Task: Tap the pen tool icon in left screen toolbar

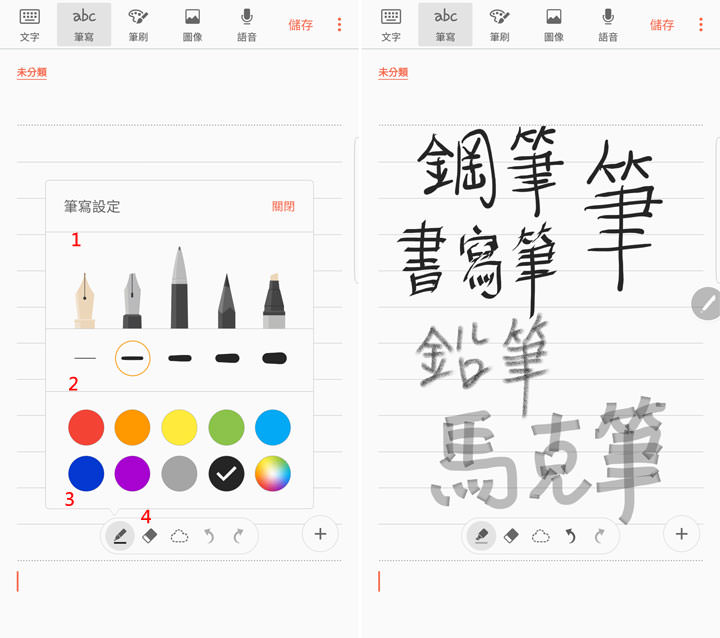Action: (x=120, y=536)
